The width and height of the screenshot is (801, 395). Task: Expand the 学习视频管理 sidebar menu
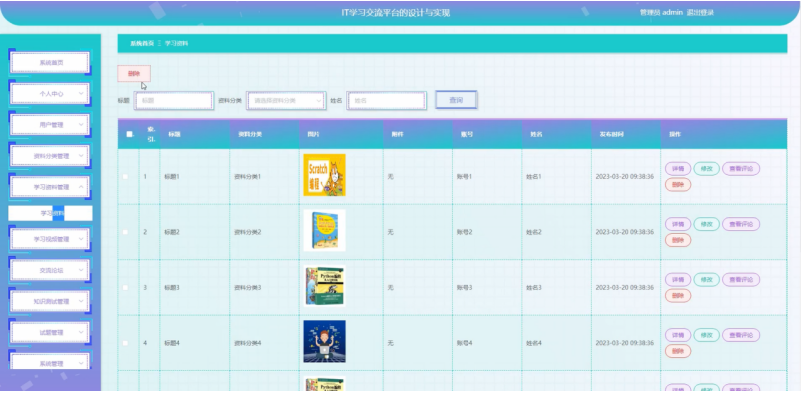50,239
